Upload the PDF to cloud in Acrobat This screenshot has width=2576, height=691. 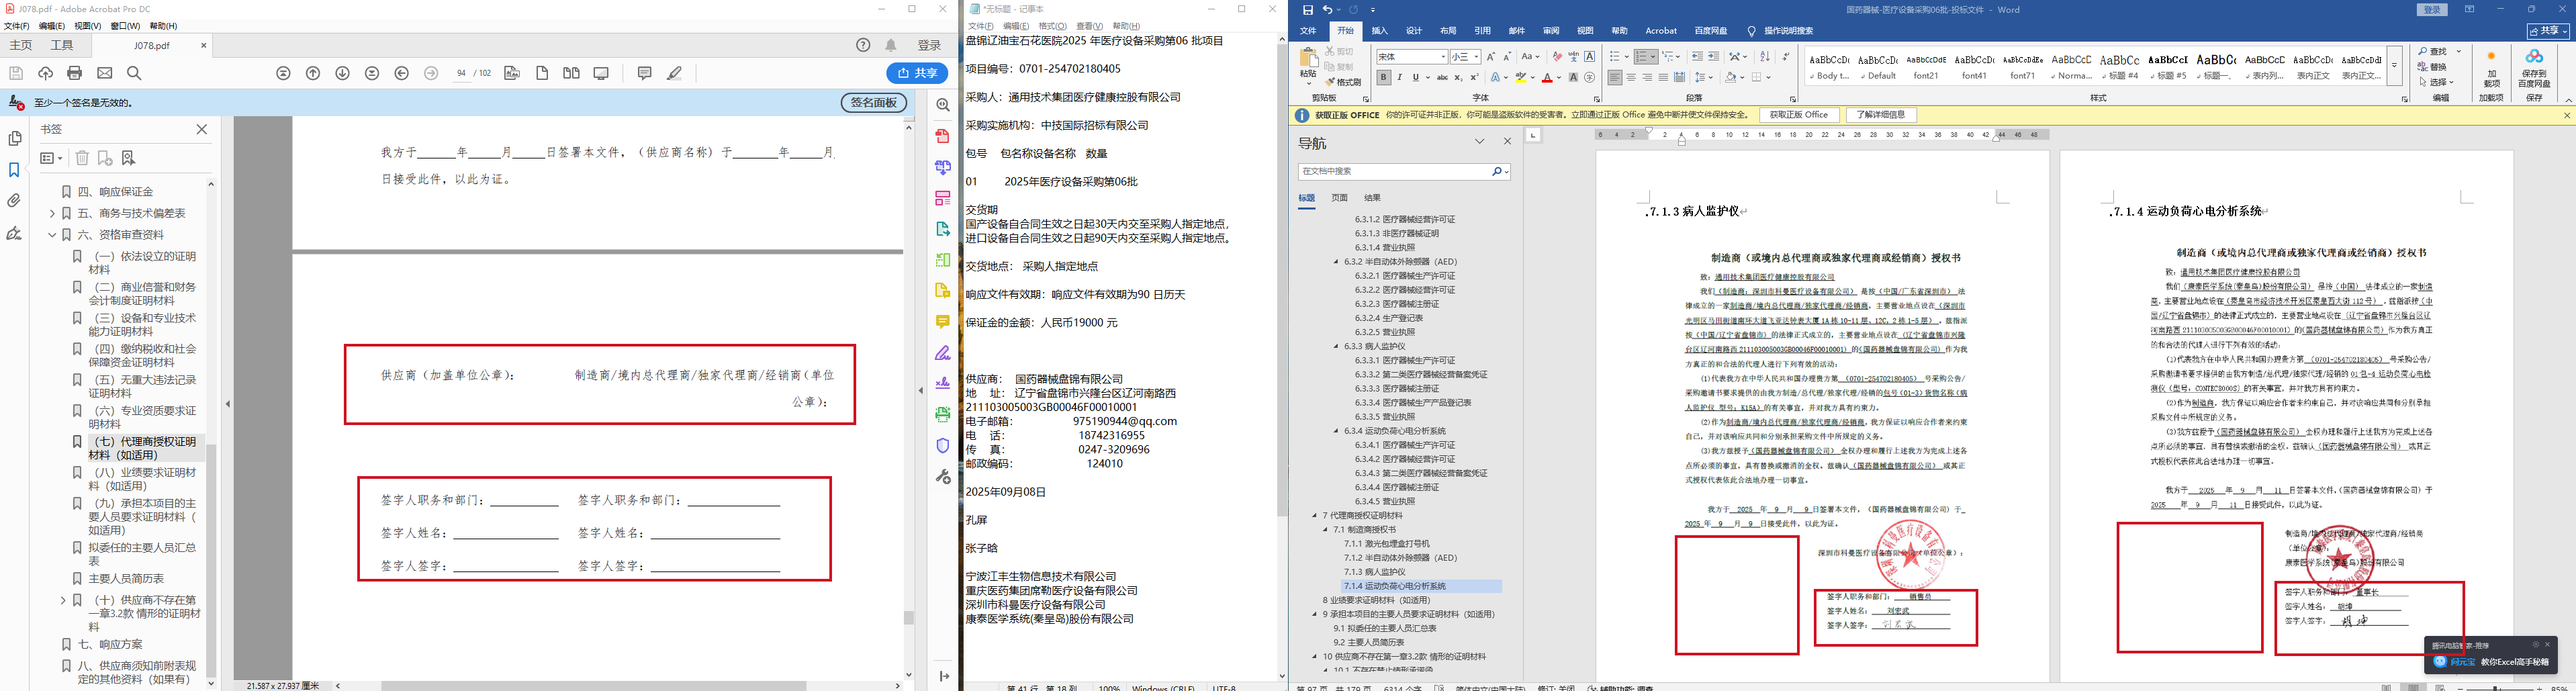pyautogui.click(x=45, y=73)
